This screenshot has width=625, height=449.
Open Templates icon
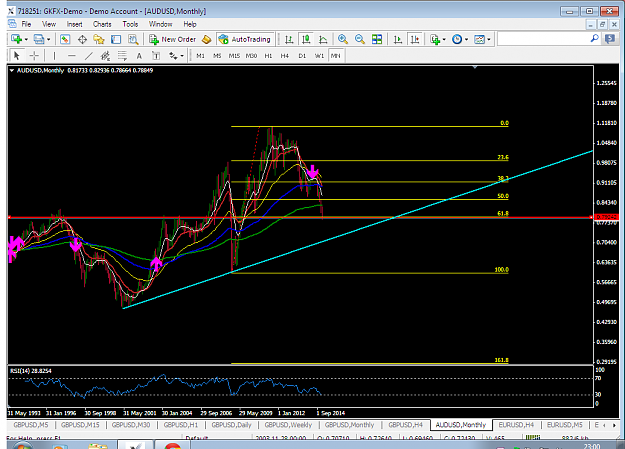coord(479,39)
